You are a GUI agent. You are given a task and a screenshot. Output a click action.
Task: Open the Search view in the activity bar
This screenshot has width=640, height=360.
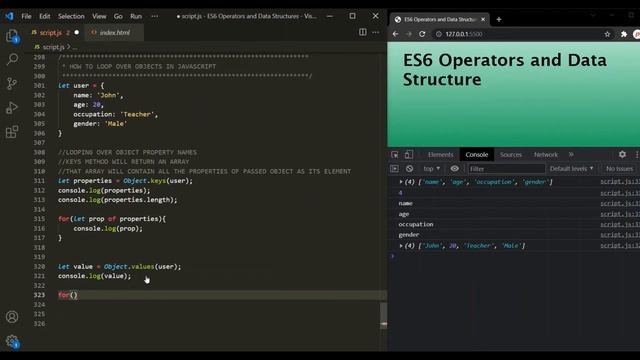pos(12,60)
